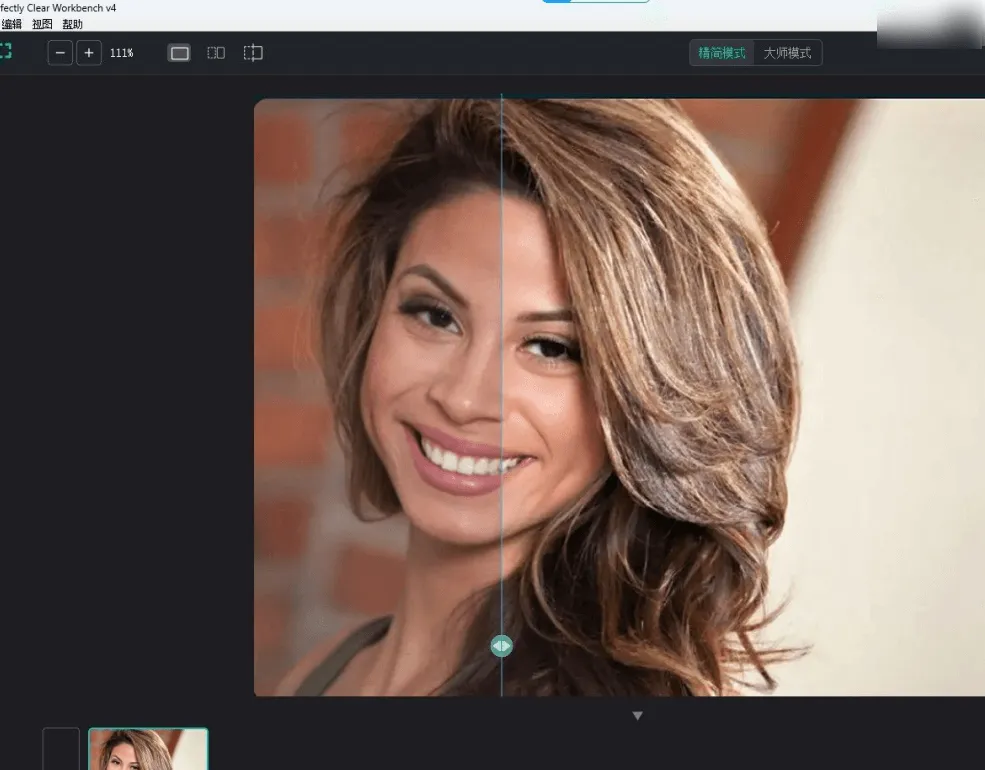This screenshot has height=770, width=985.
Task: Click the before/after divider handle on photo
Action: [501, 646]
